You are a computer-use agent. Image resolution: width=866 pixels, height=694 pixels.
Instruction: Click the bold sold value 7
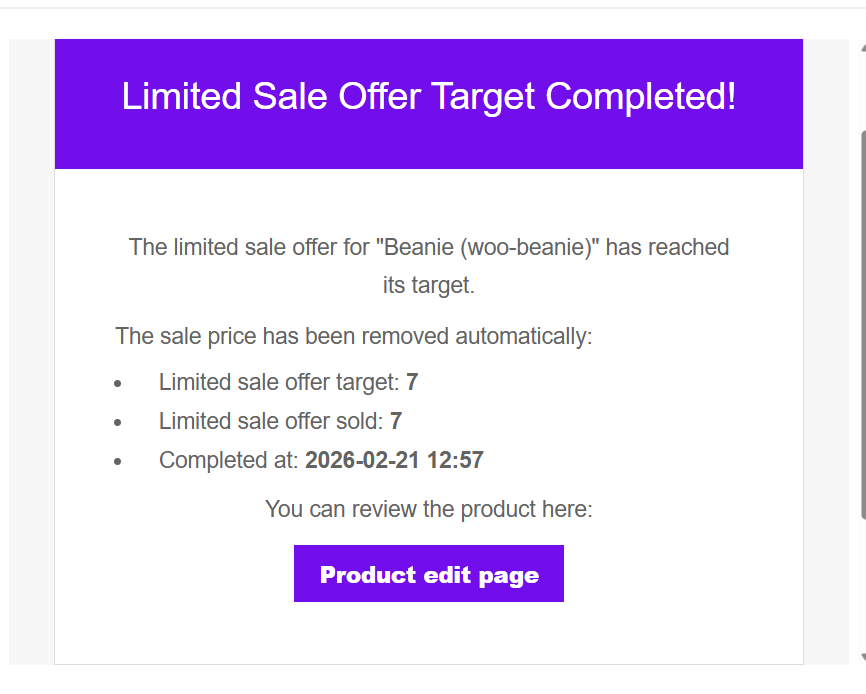click(396, 421)
